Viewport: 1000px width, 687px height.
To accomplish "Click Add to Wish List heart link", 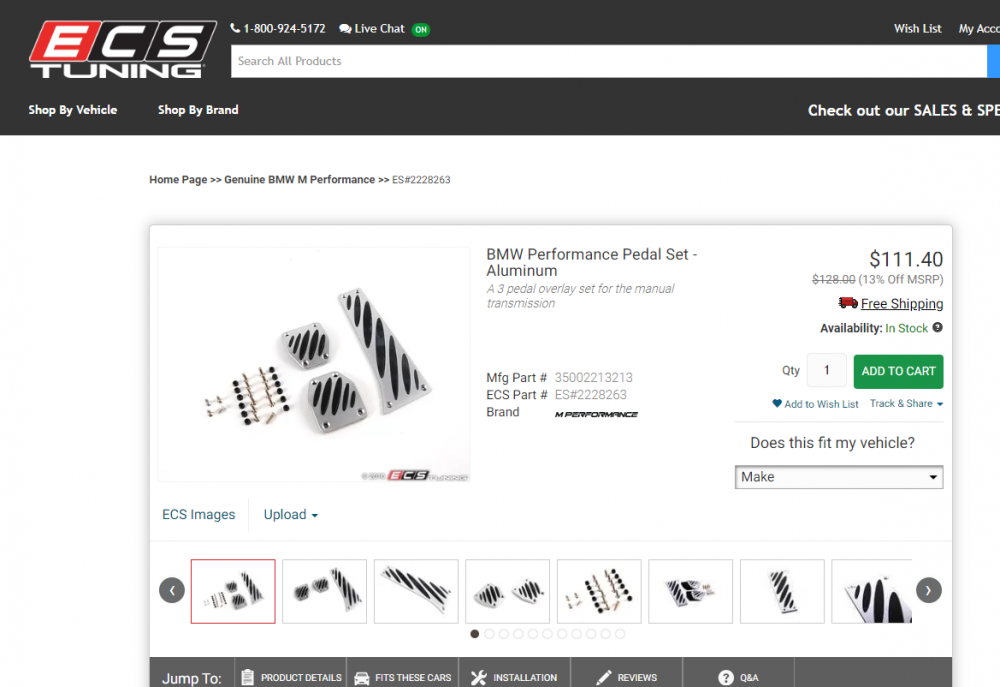I will [815, 404].
